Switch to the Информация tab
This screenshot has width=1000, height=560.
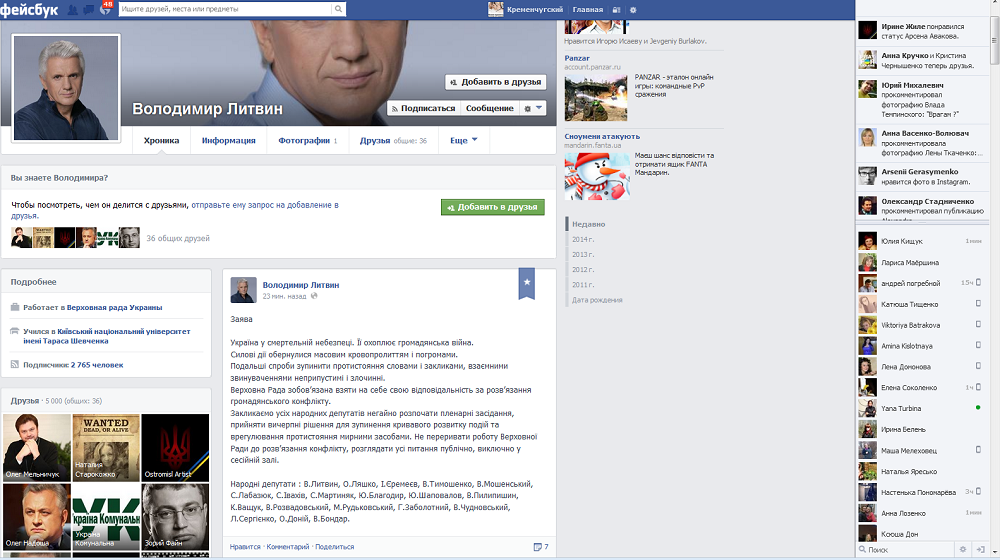[228, 141]
